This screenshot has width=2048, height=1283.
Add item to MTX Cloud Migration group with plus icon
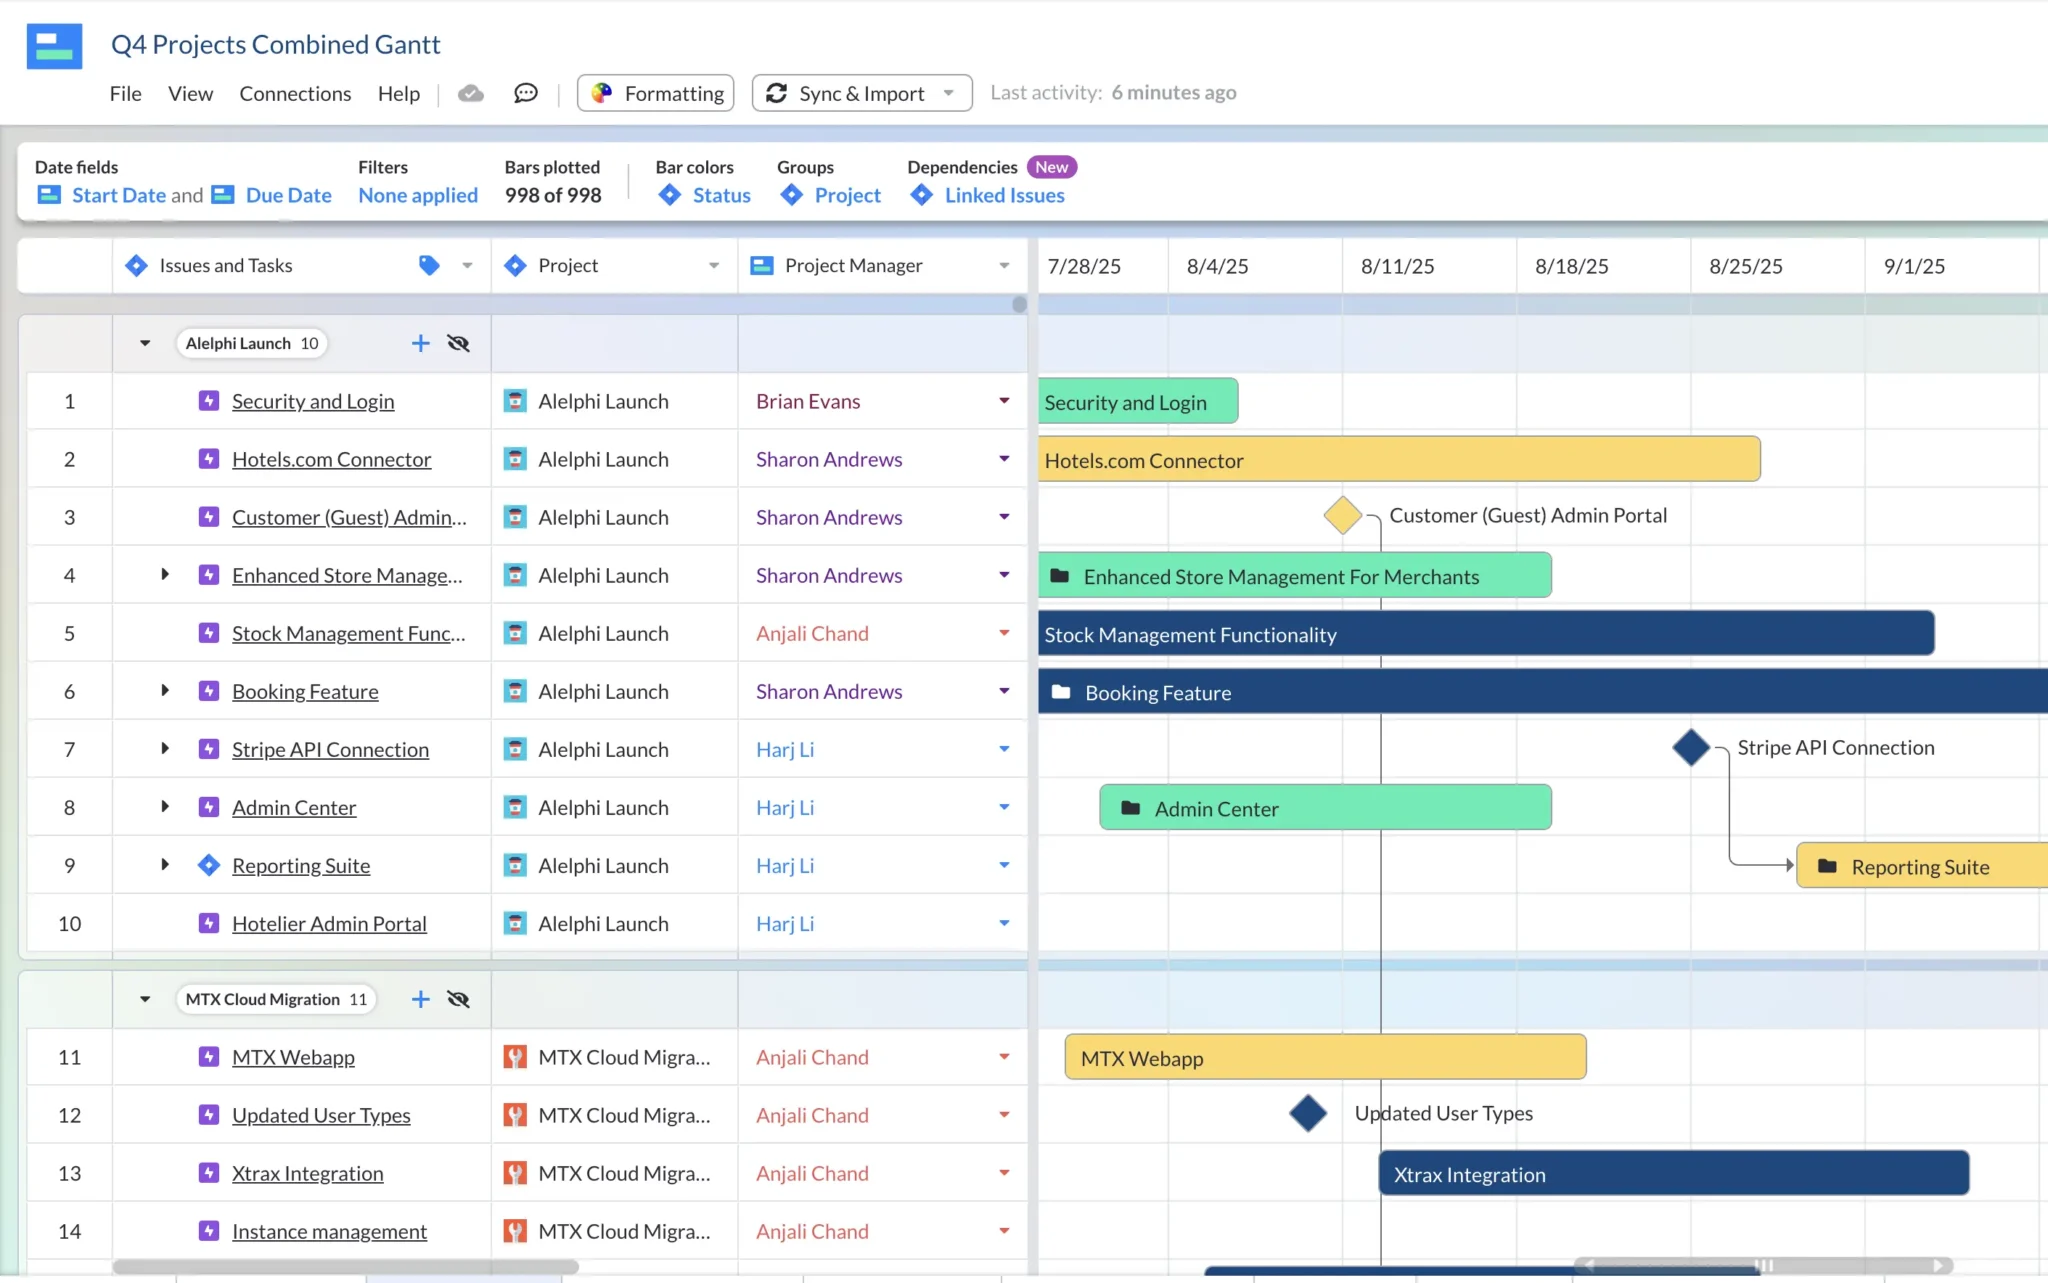420,999
